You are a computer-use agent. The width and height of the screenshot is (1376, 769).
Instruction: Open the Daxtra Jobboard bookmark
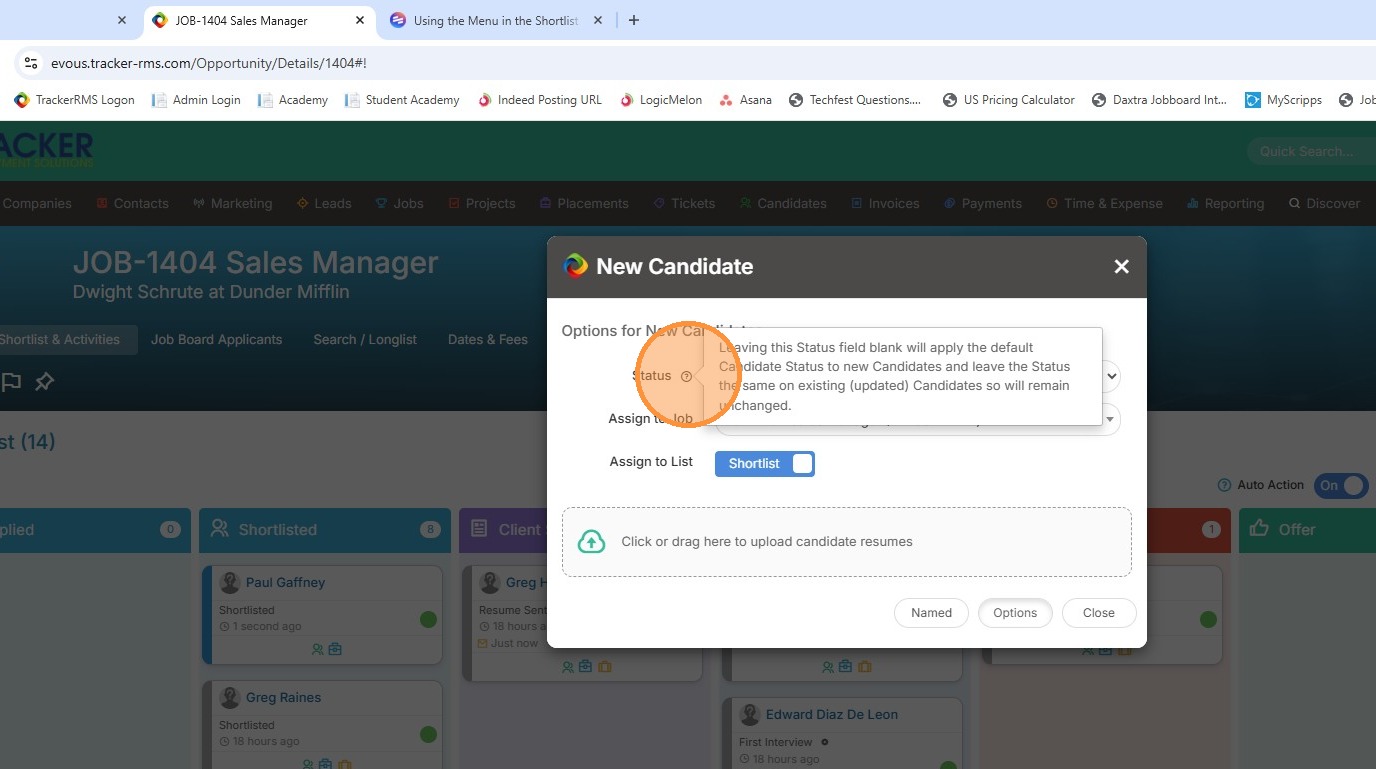1159,100
